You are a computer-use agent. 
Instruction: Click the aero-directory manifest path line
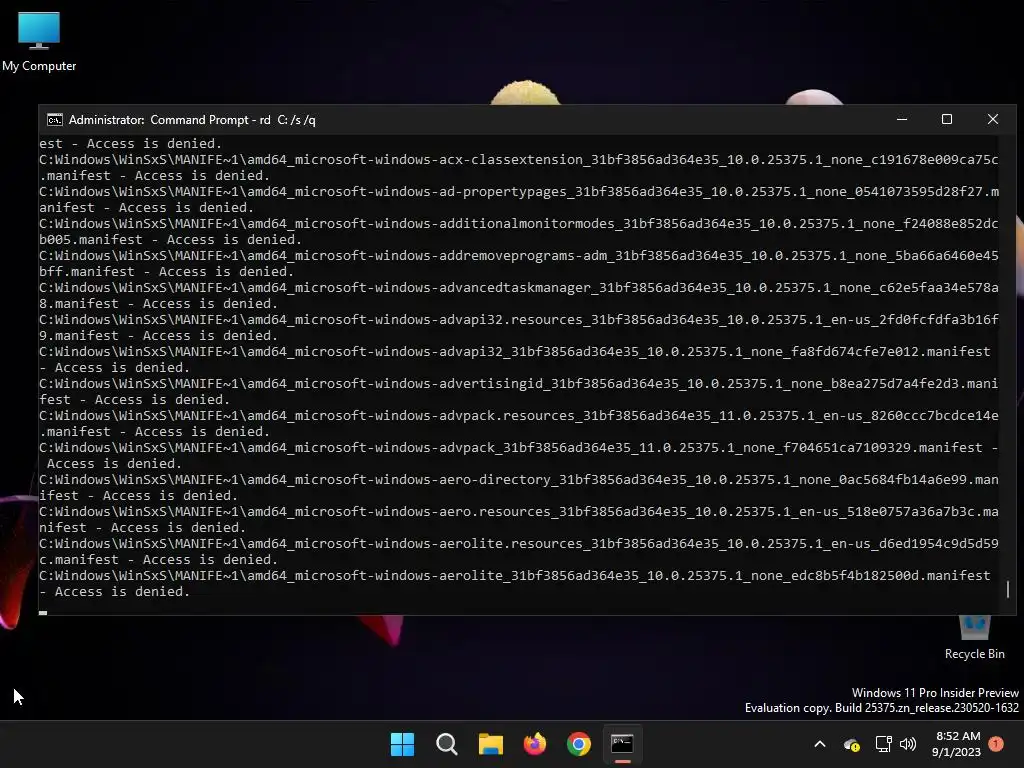(x=519, y=480)
